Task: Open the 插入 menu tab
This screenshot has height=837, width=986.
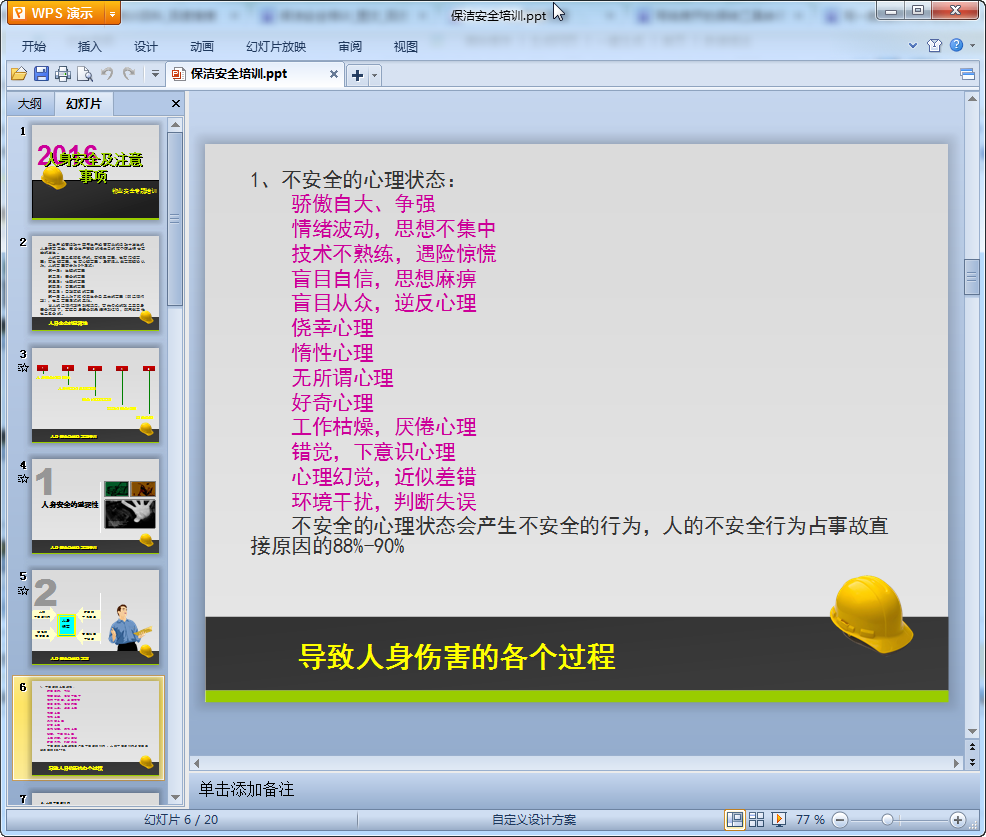Action: coord(90,47)
